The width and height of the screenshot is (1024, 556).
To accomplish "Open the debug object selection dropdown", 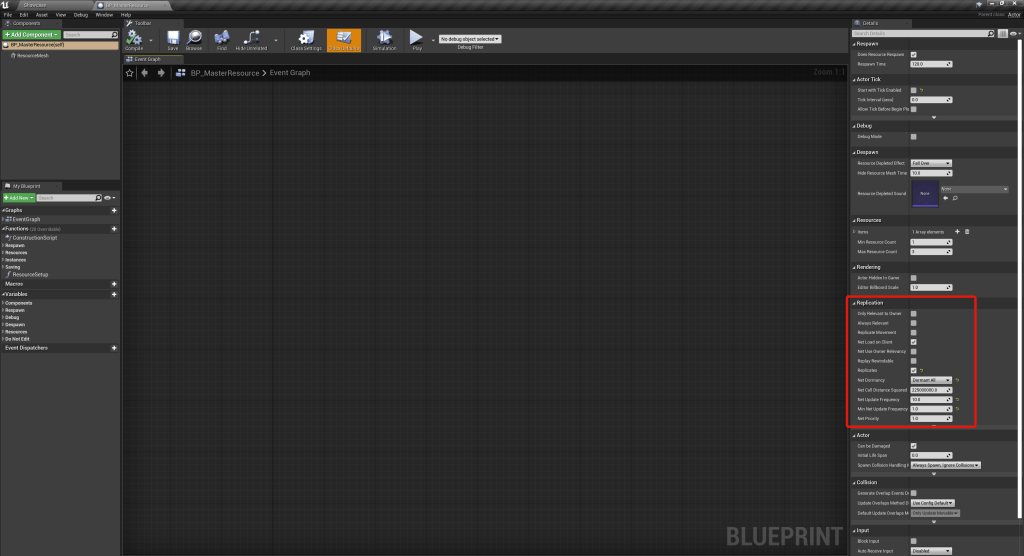I will pyautogui.click(x=470, y=39).
